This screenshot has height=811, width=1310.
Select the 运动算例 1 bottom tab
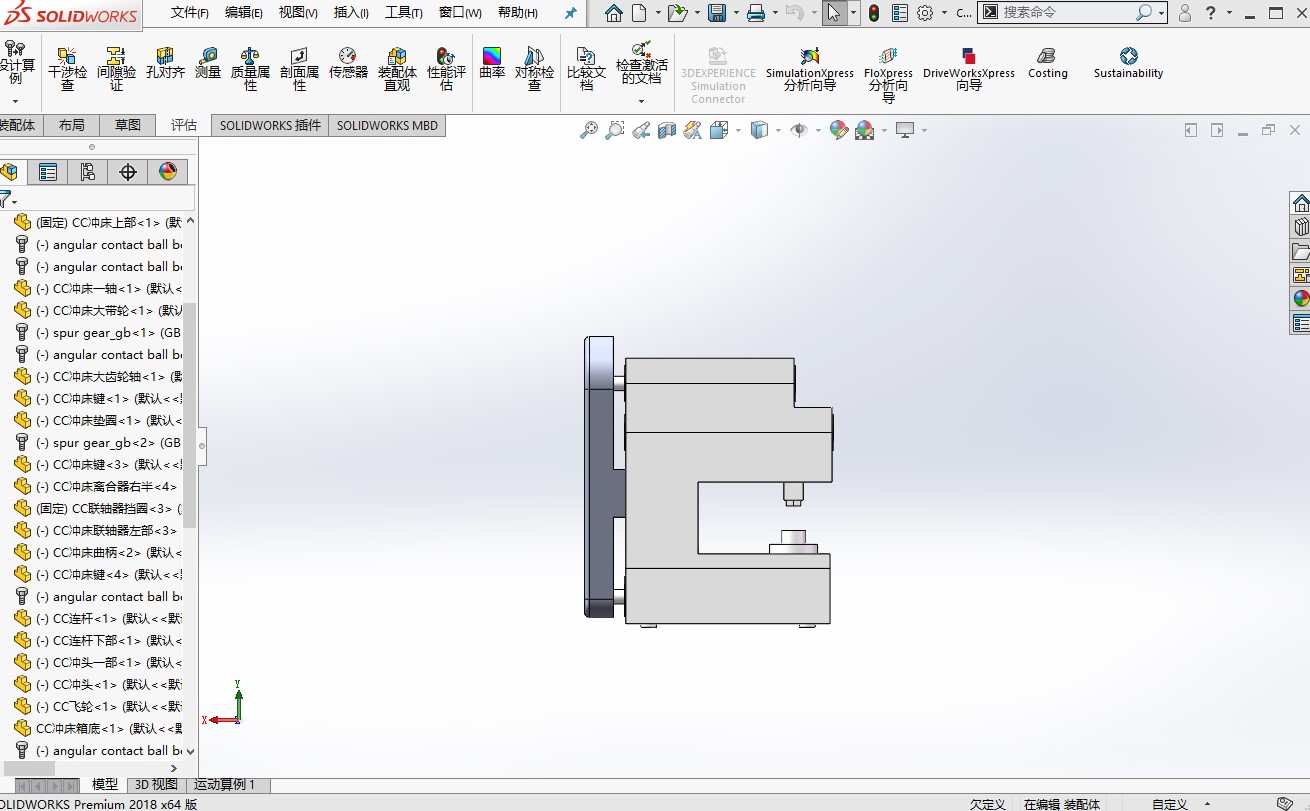coord(225,785)
